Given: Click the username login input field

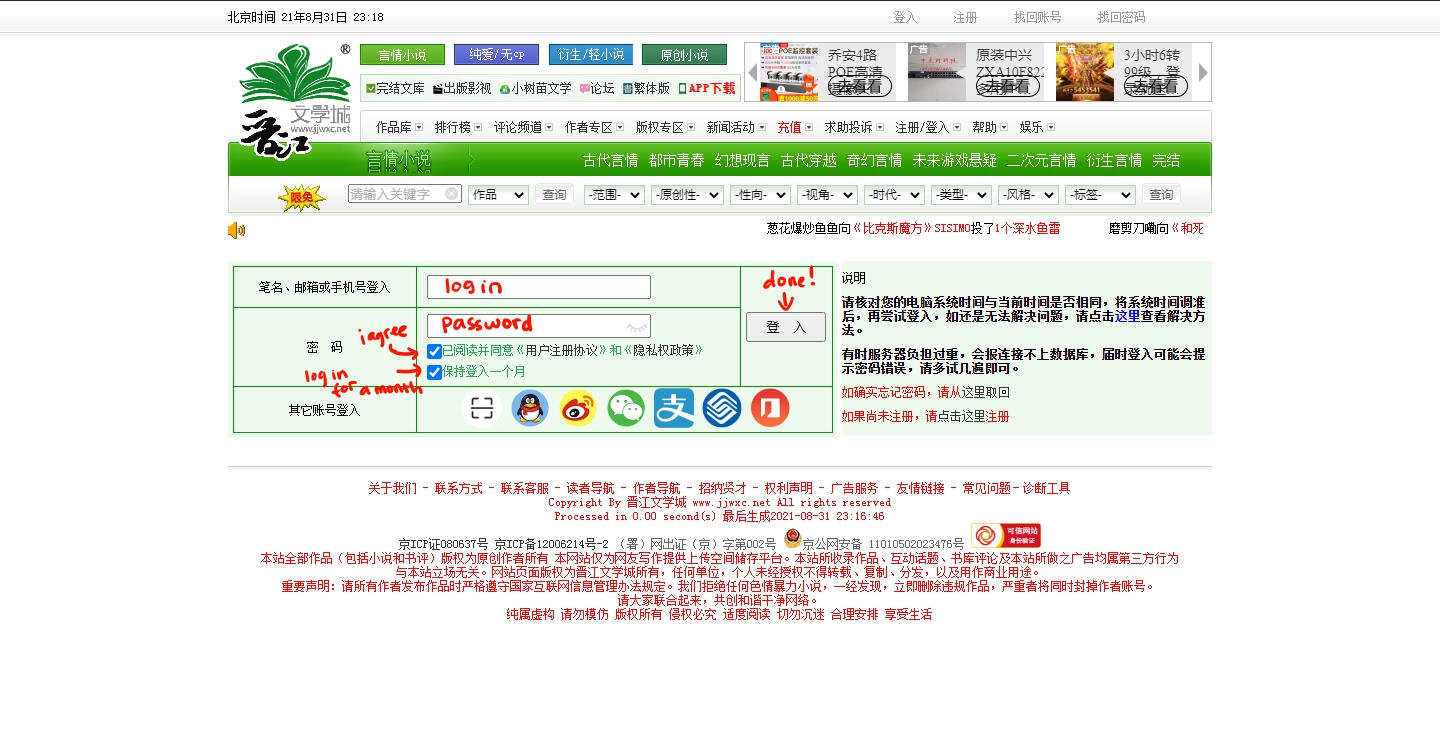Looking at the screenshot, I should coord(538,287).
